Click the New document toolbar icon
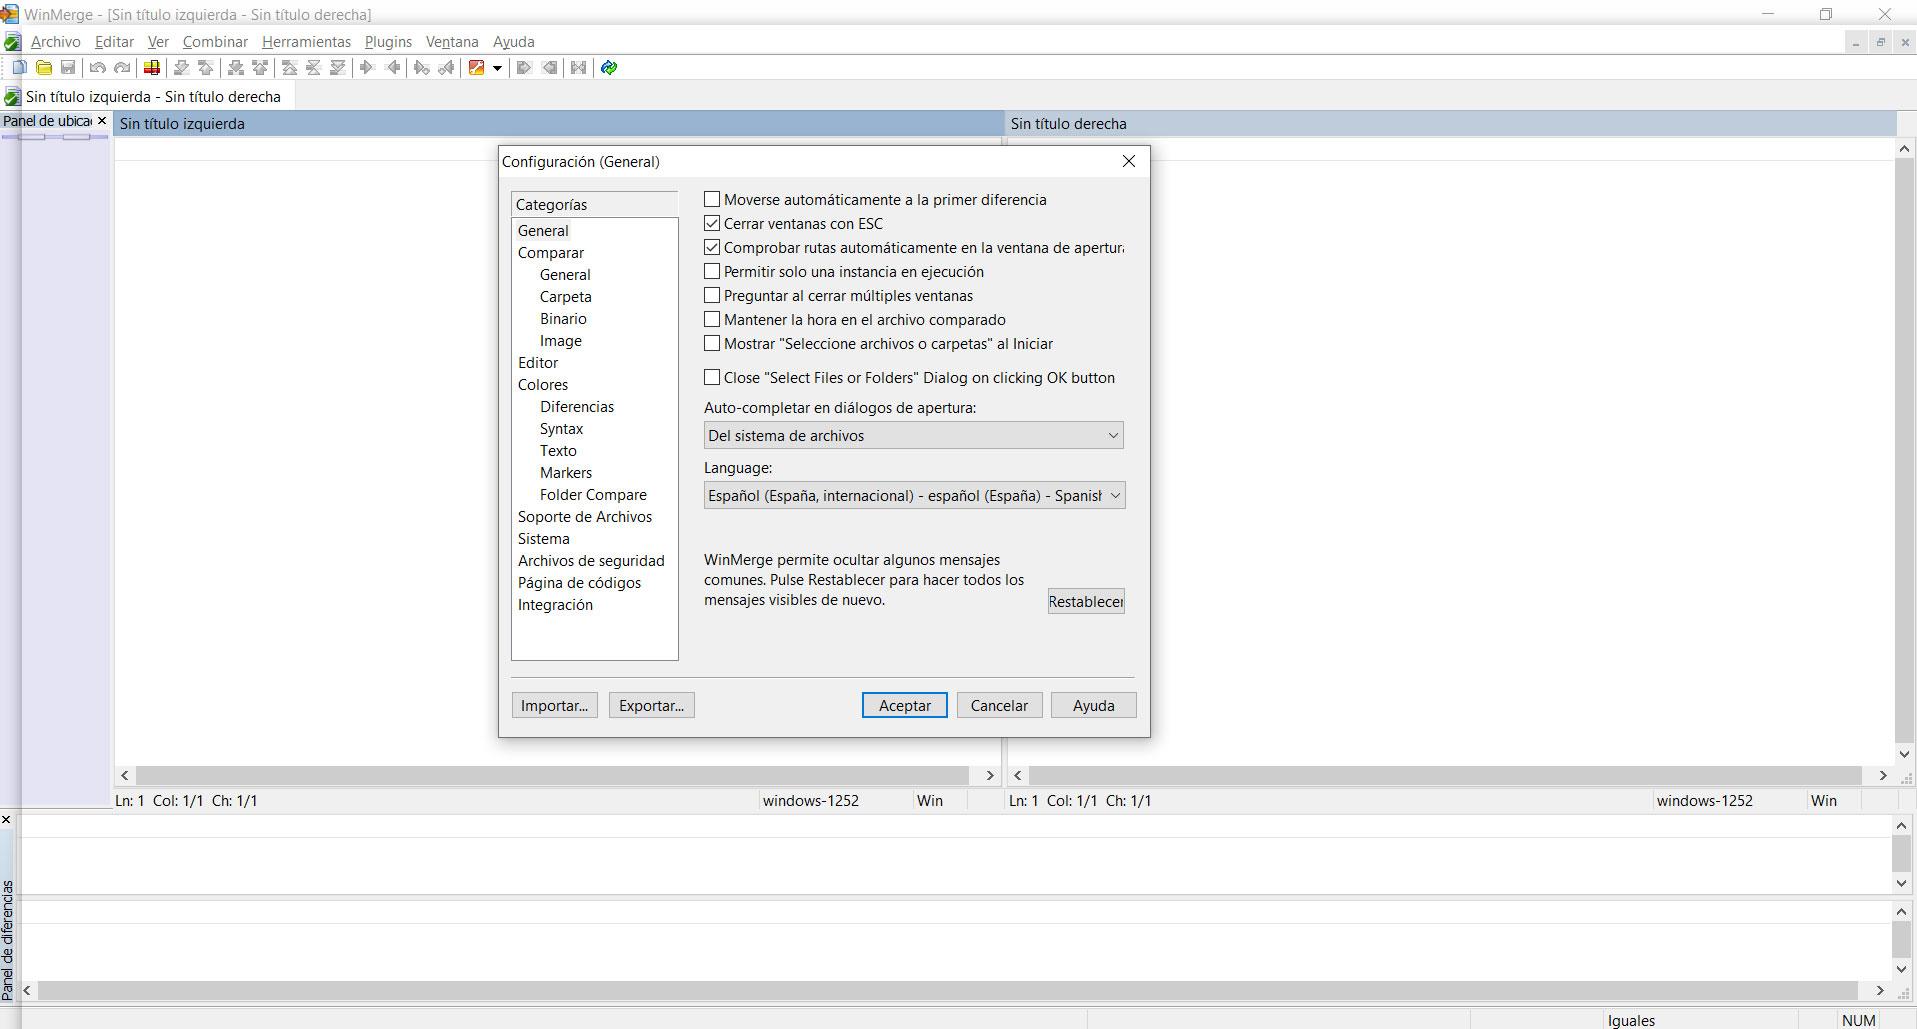This screenshot has height=1029, width=1917. click(x=19, y=67)
